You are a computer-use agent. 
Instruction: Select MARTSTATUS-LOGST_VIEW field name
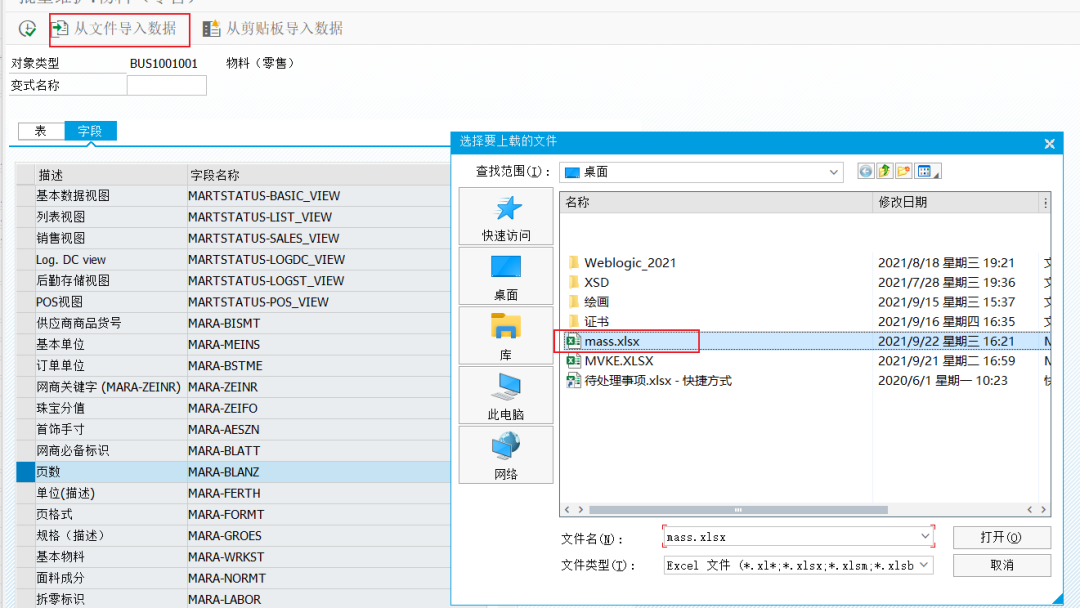click(266, 281)
